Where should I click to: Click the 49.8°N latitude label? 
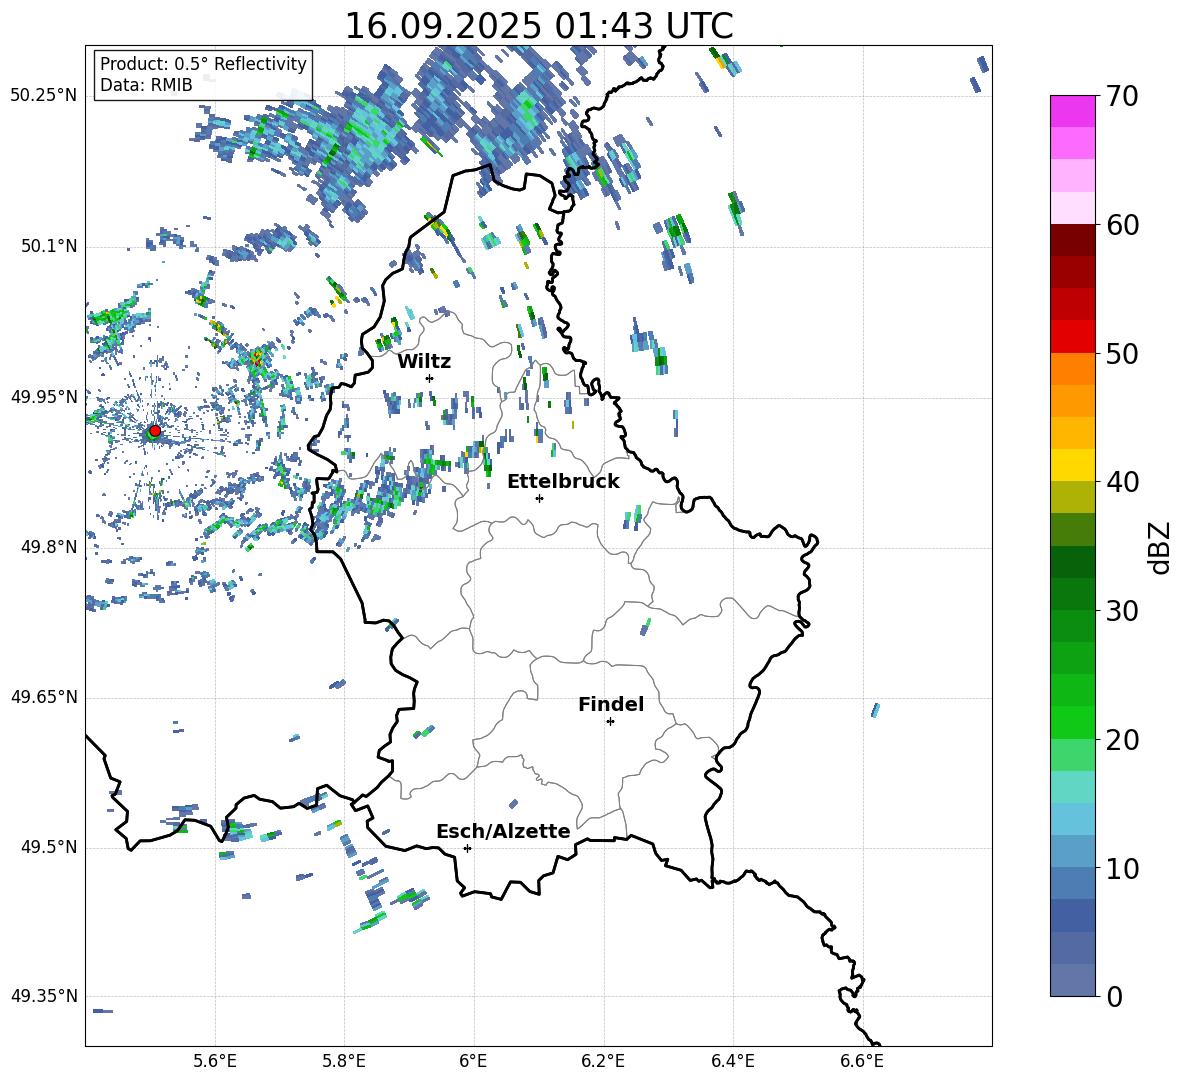click(48, 547)
